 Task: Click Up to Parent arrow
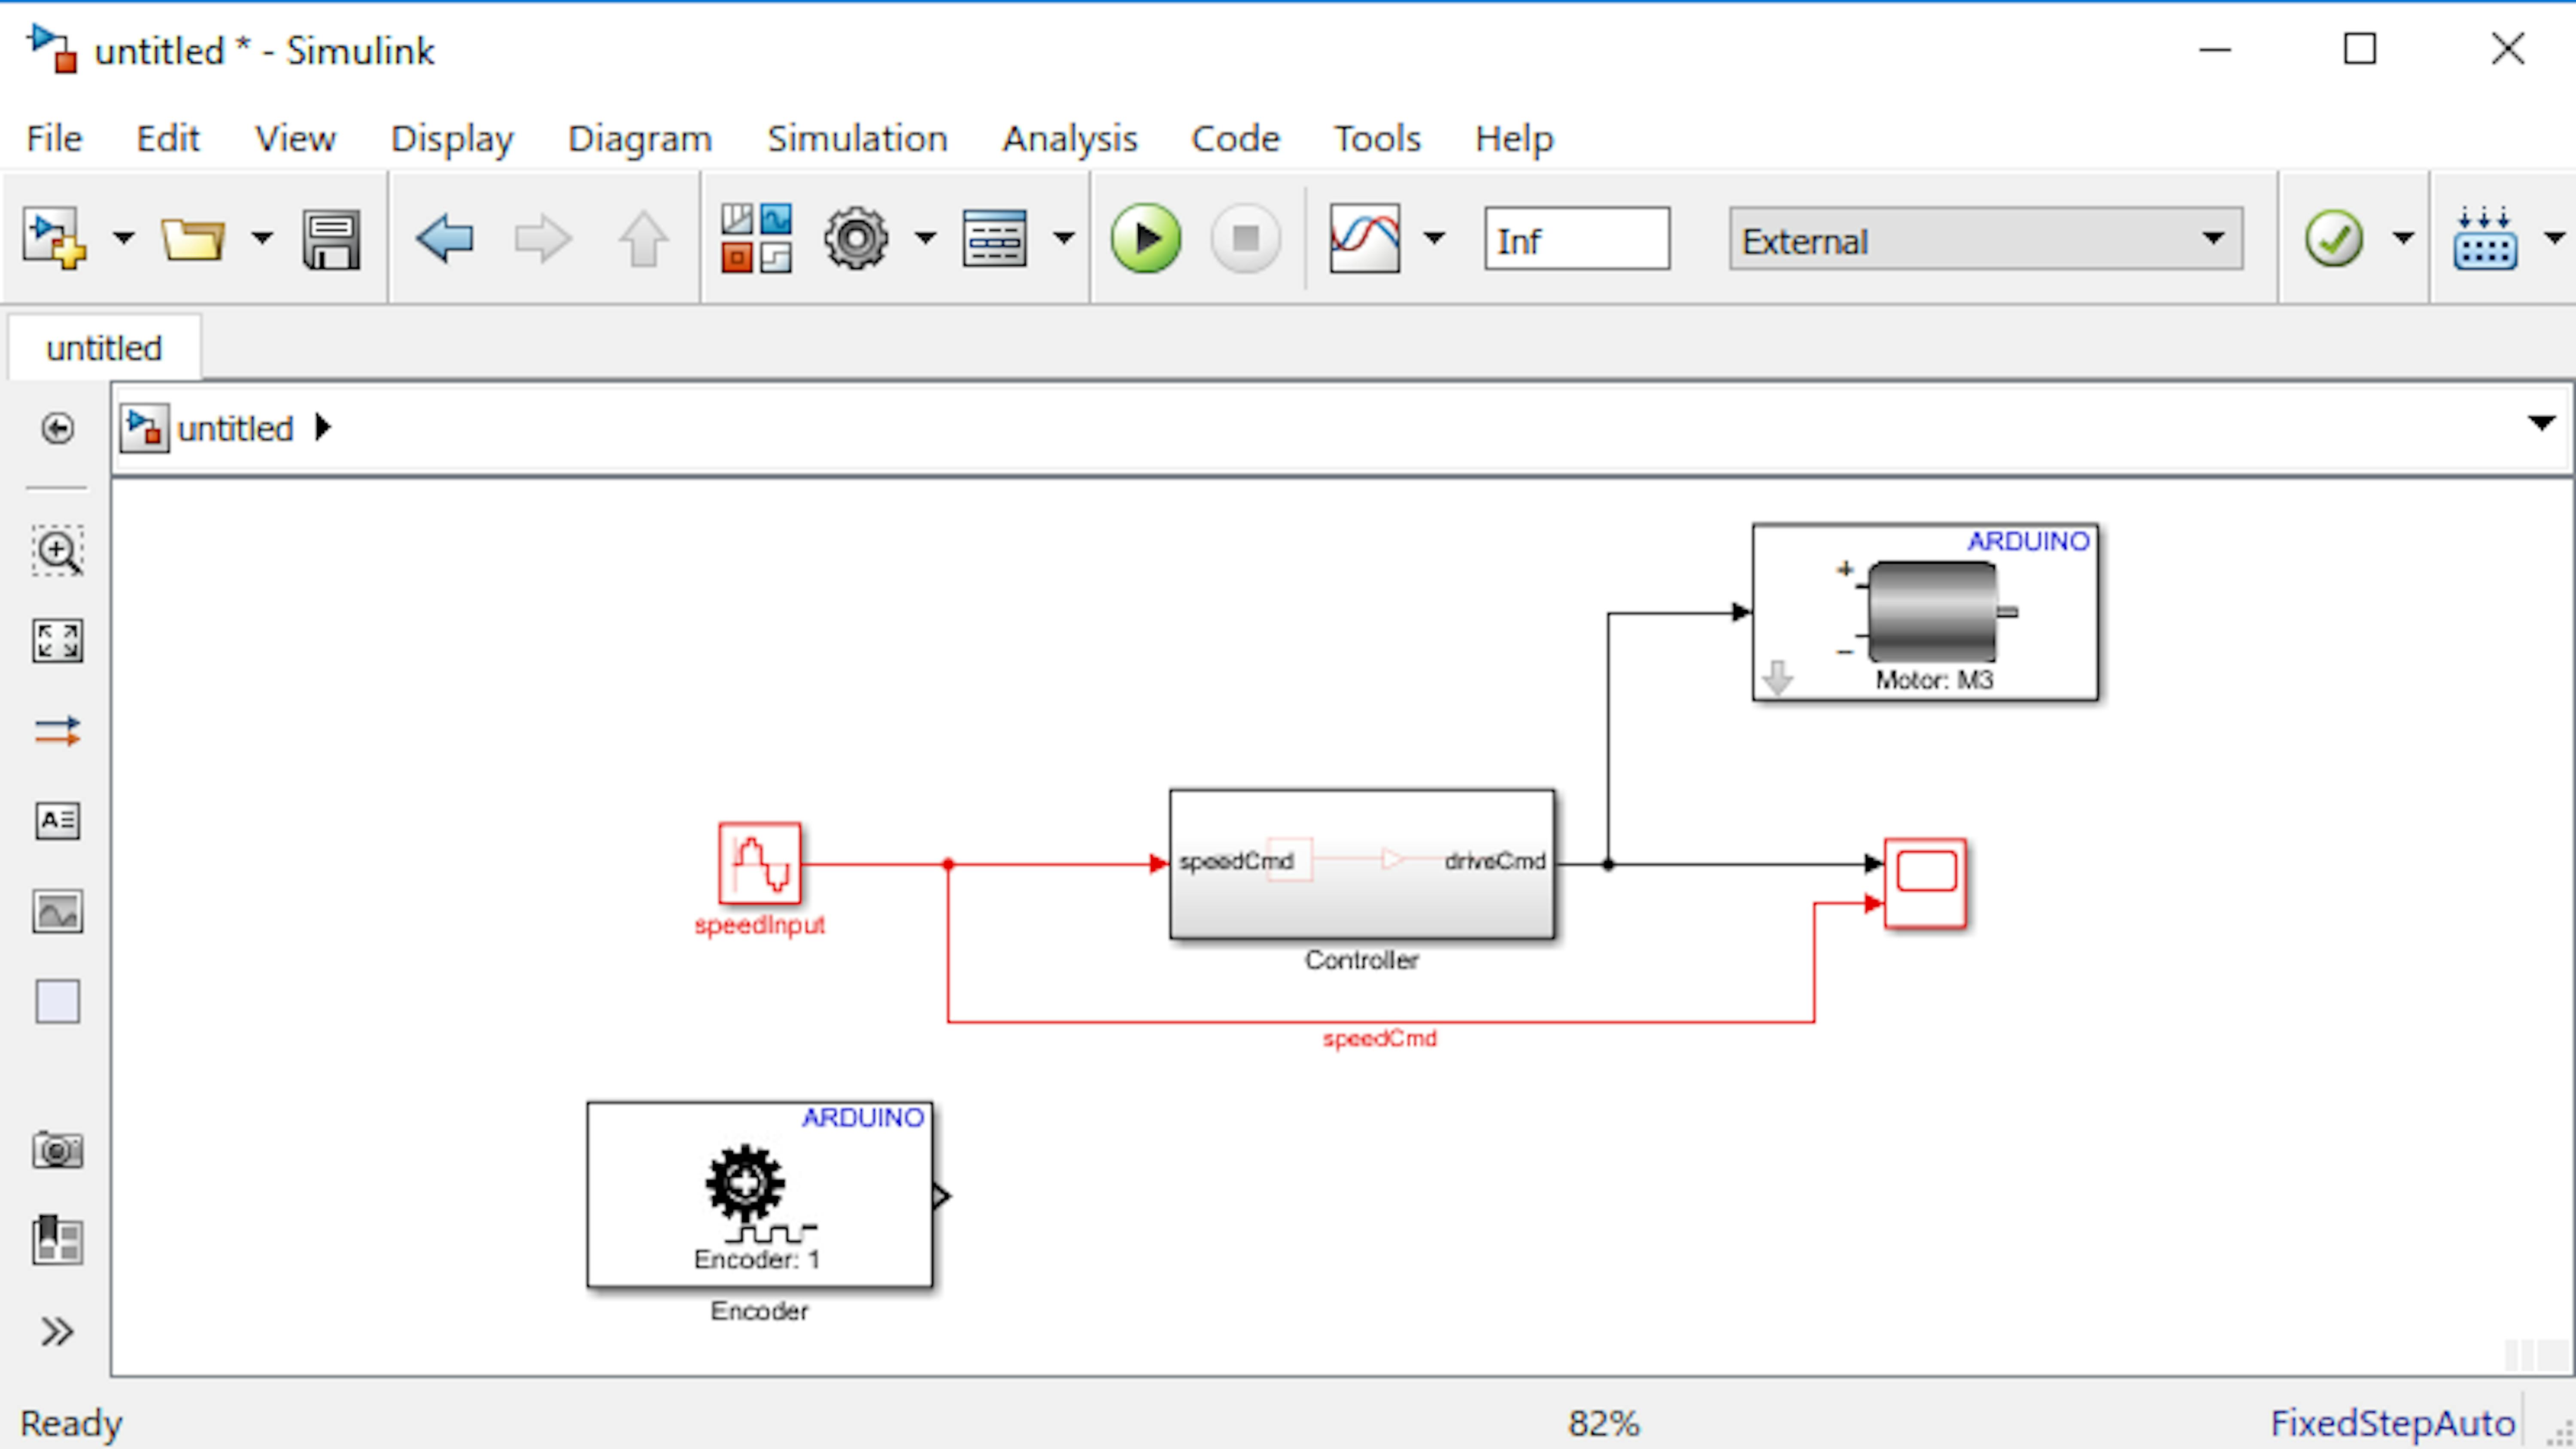click(x=643, y=240)
